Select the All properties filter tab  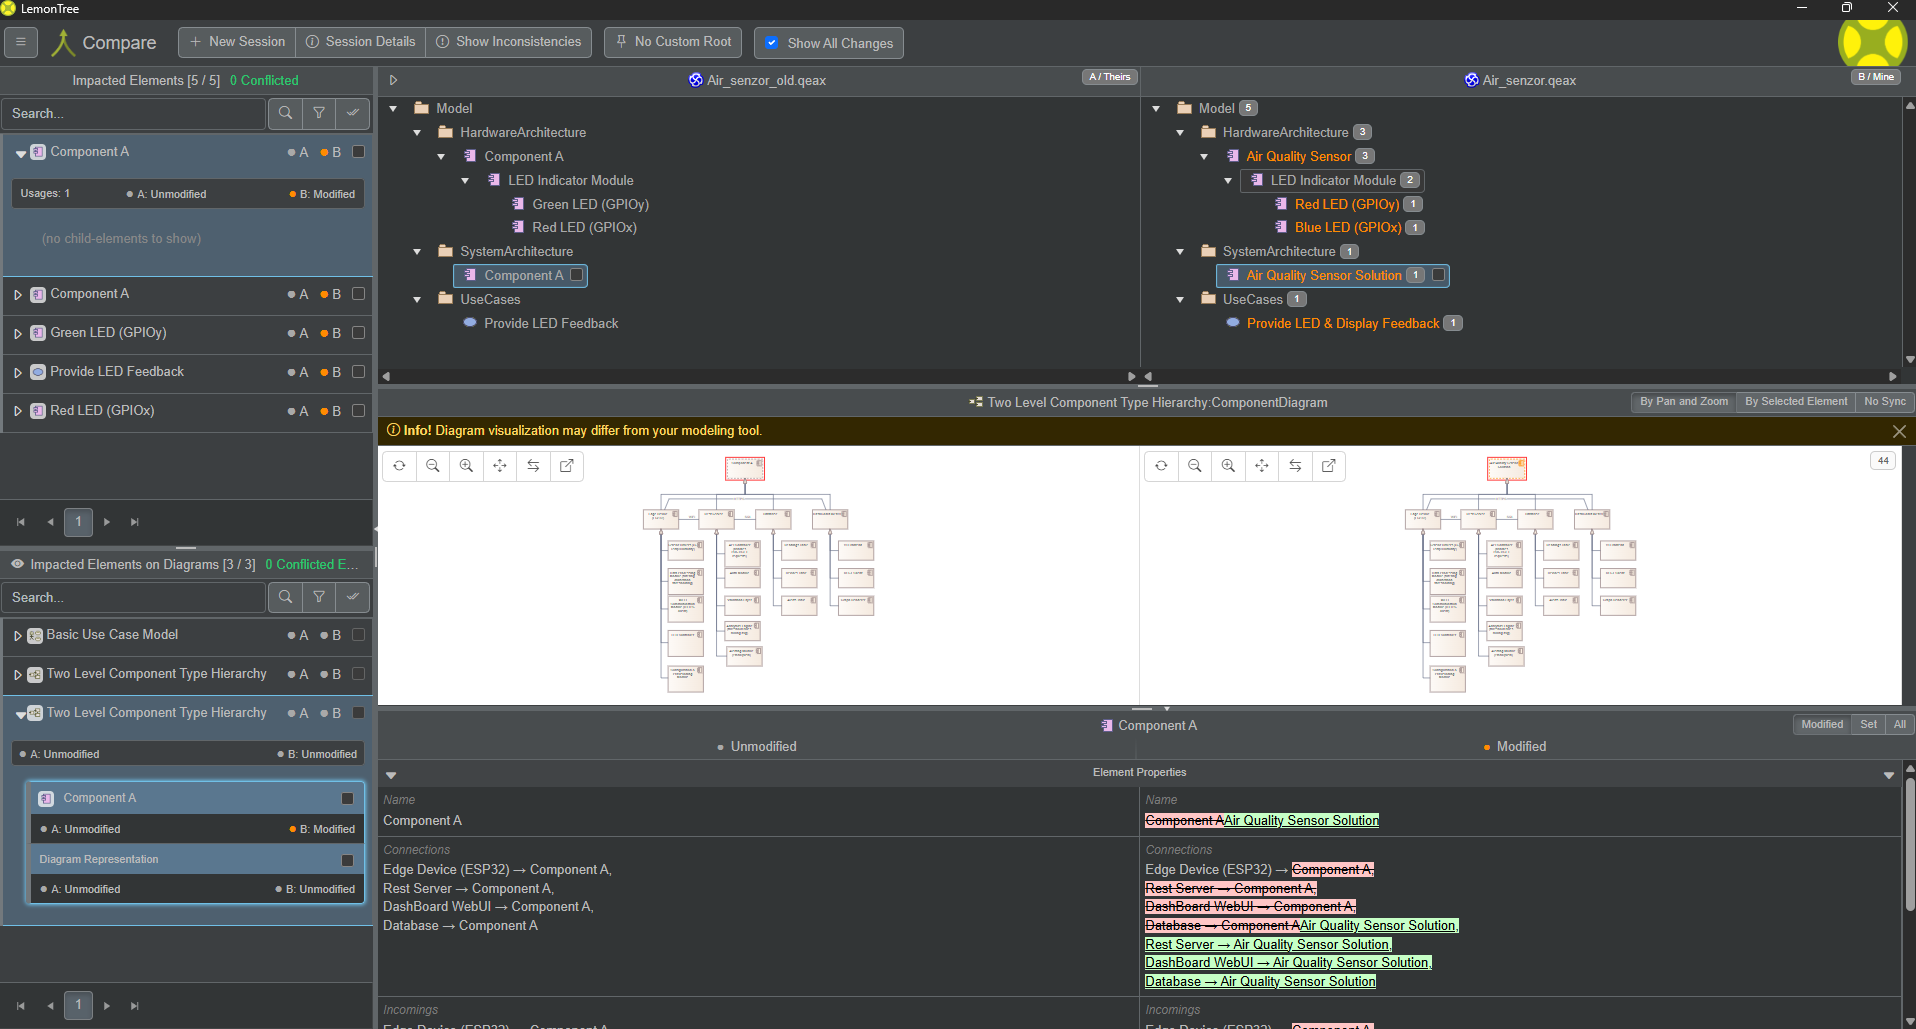pos(1899,725)
